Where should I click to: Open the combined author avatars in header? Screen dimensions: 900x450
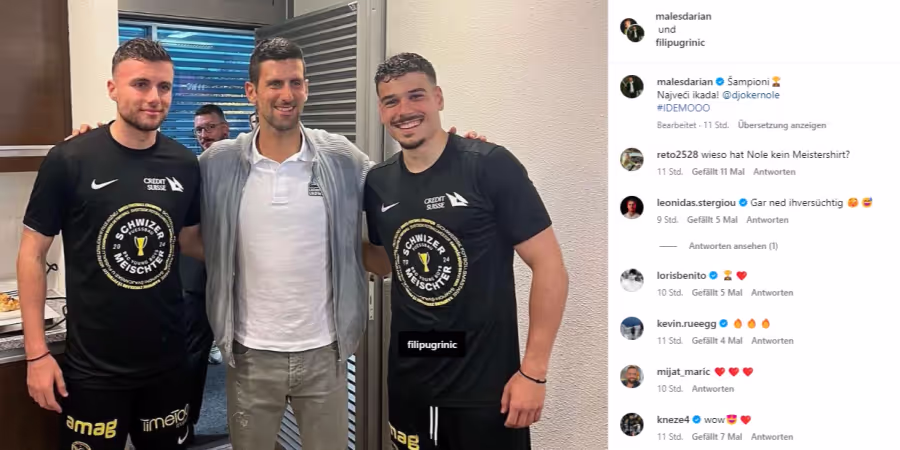click(x=632, y=30)
